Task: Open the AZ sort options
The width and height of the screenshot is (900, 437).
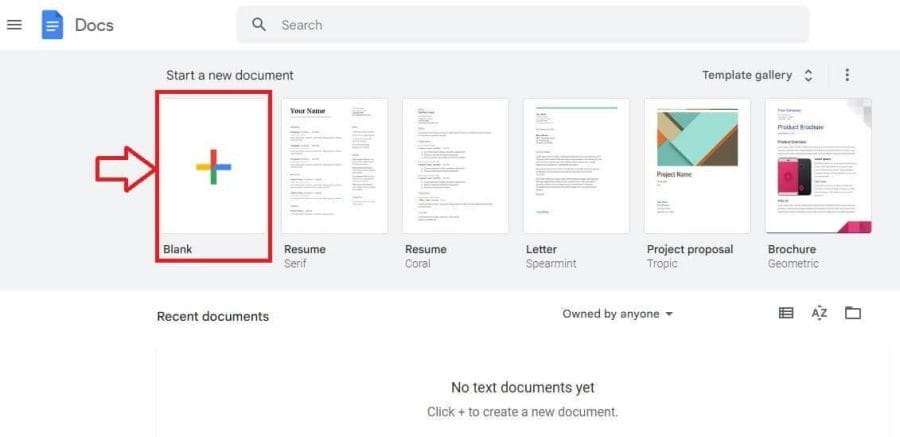Action: pyautogui.click(x=819, y=313)
